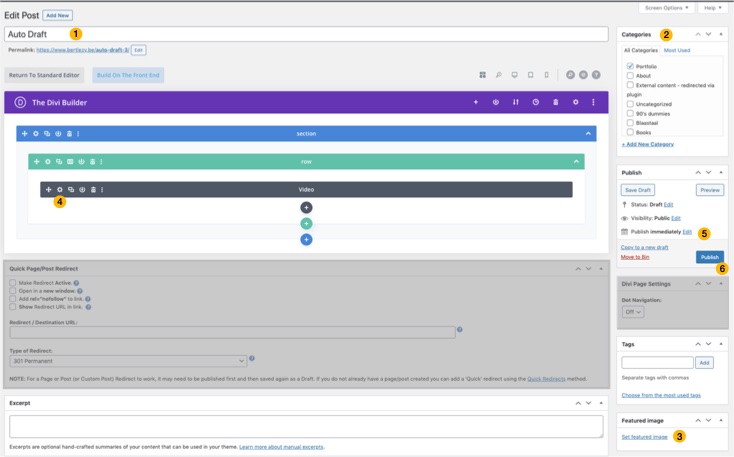Collapse the section using its chevron
734x457 pixels.
click(x=589, y=133)
